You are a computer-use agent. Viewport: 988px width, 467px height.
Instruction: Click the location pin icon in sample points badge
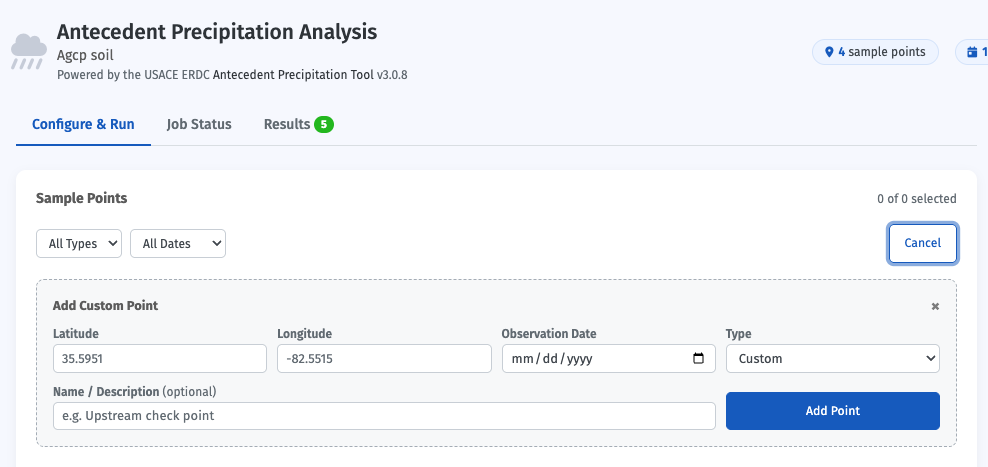(829, 52)
